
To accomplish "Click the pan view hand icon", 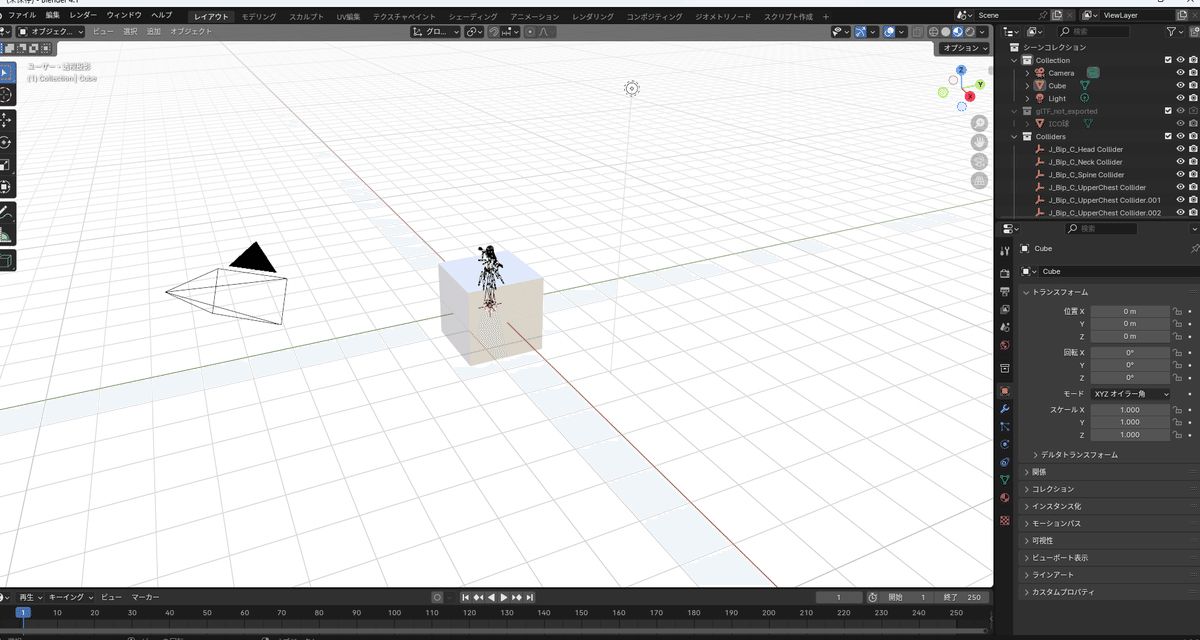I will pyautogui.click(x=979, y=141).
